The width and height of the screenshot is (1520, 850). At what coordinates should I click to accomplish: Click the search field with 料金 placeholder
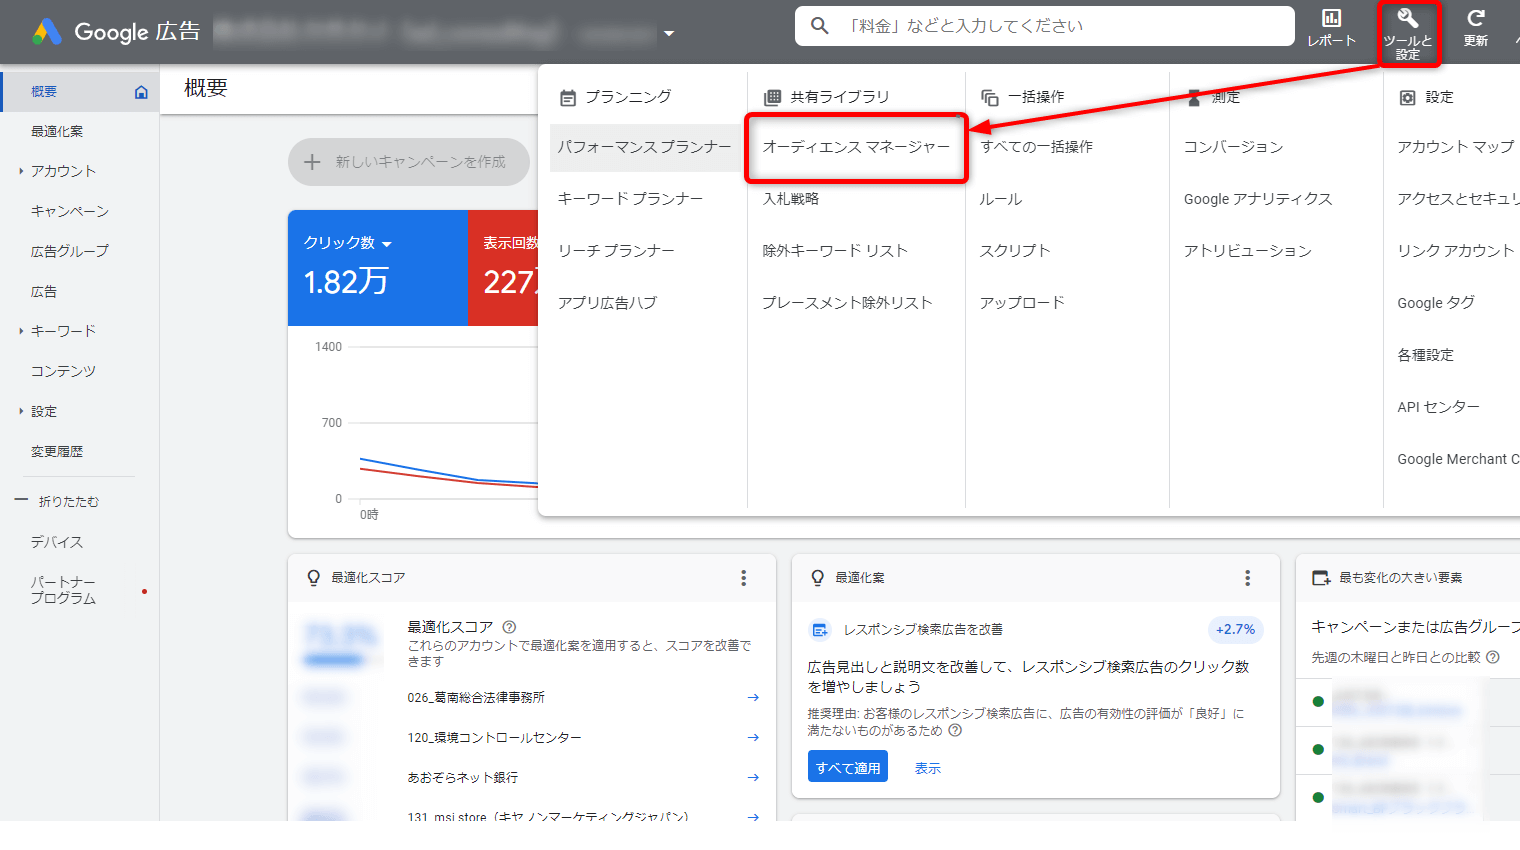tap(1045, 26)
